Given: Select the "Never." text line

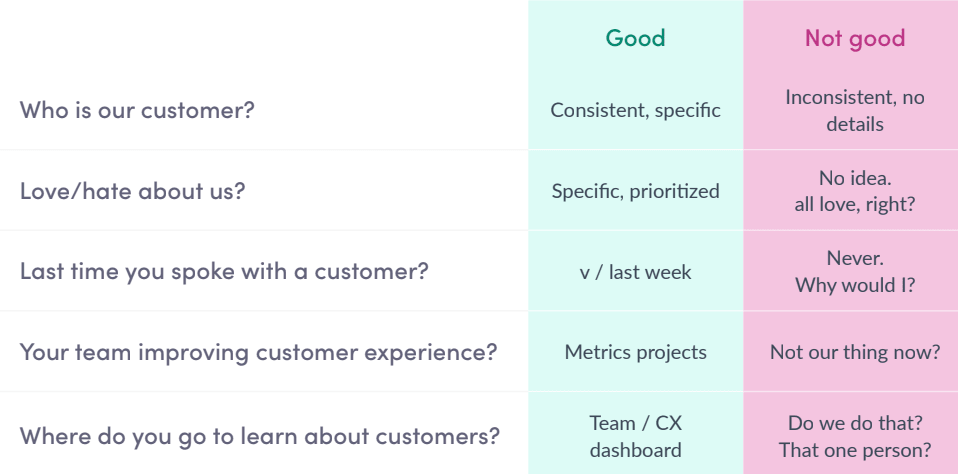Looking at the screenshot, I should [854, 258].
